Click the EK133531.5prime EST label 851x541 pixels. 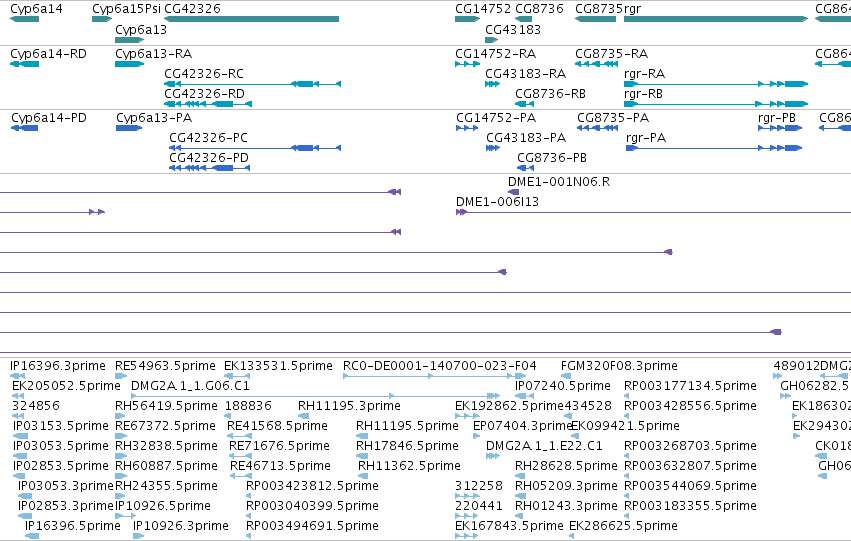(x=278, y=366)
